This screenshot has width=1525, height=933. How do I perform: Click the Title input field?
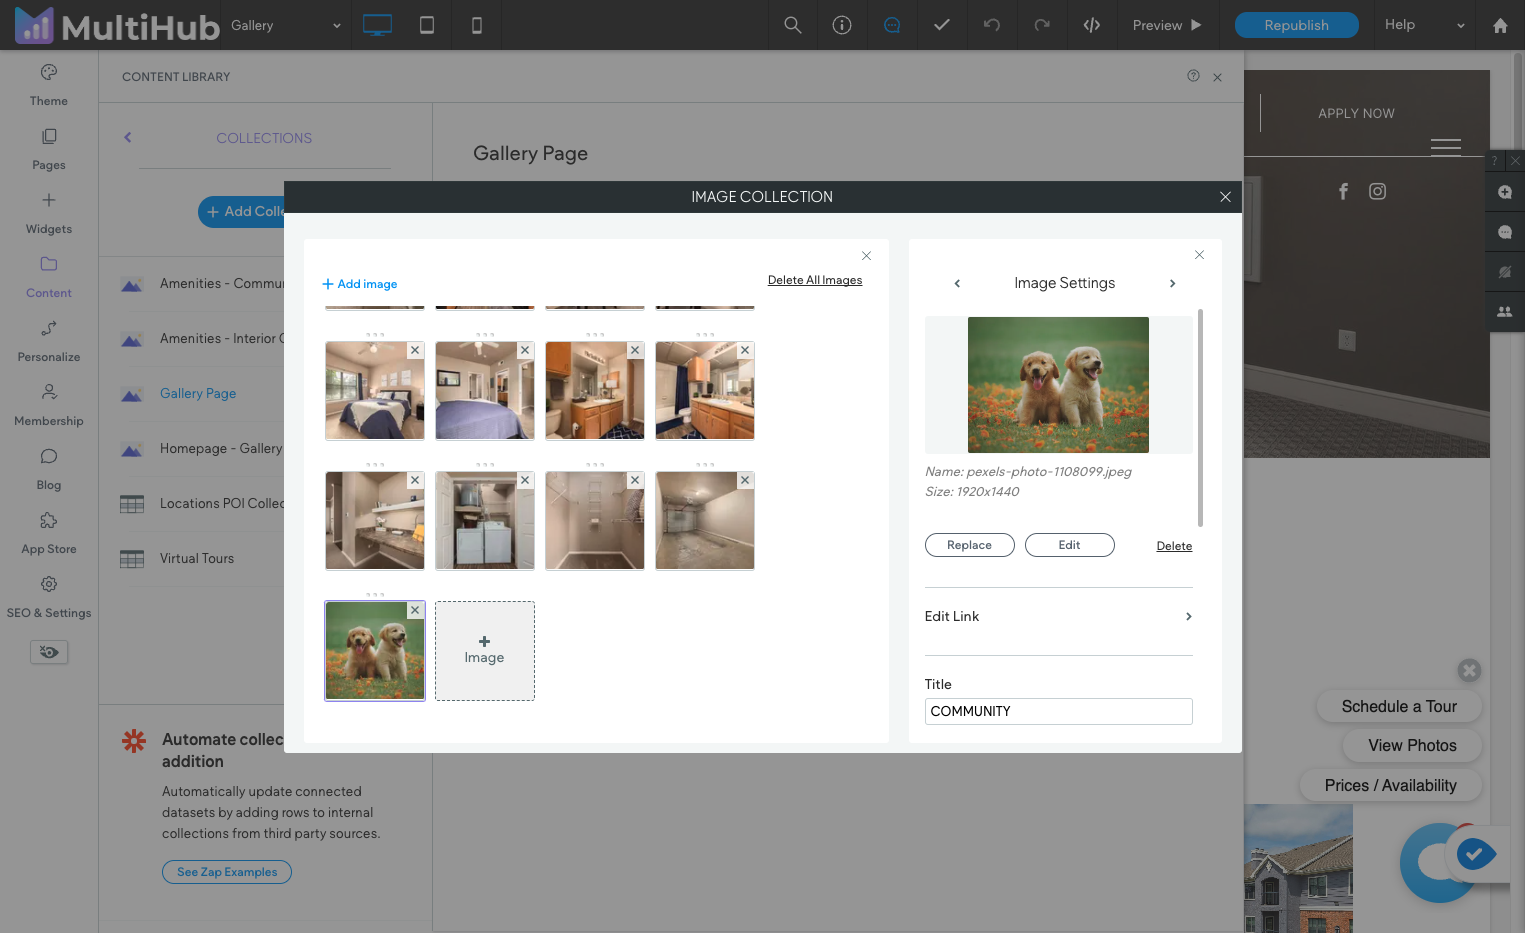point(1058,711)
